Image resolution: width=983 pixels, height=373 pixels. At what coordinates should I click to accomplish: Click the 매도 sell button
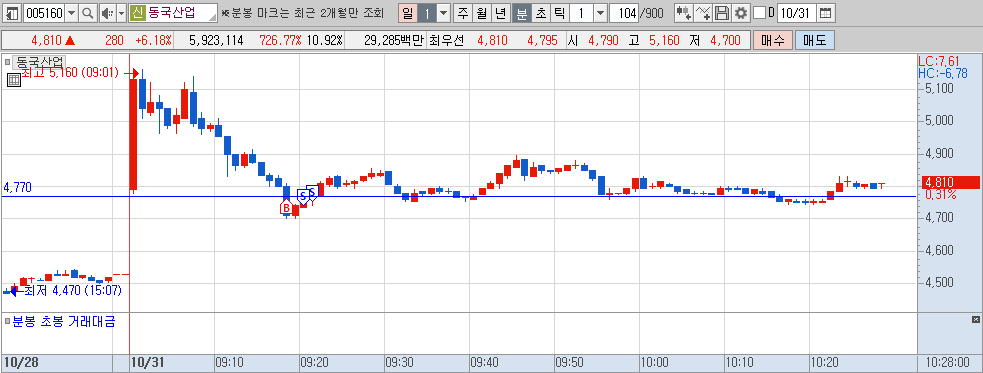click(814, 41)
